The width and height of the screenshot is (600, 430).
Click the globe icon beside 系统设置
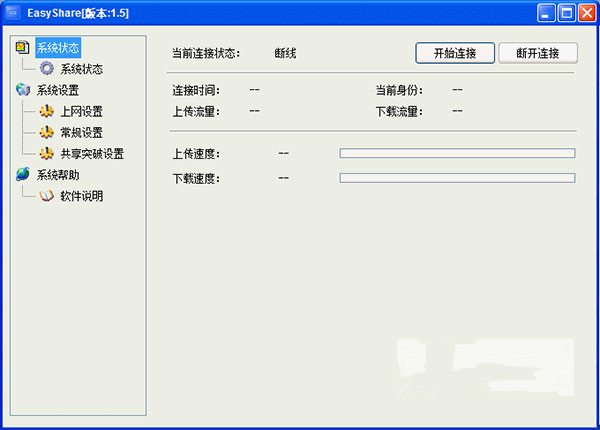[23, 90]
